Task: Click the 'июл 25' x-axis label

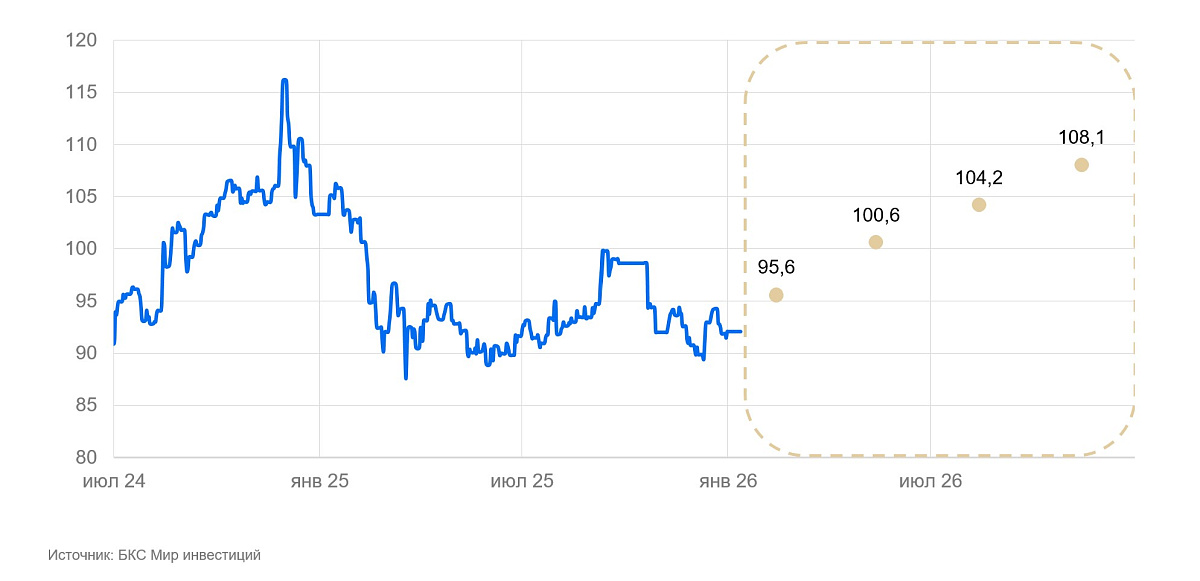Action: tap(522, 481)
